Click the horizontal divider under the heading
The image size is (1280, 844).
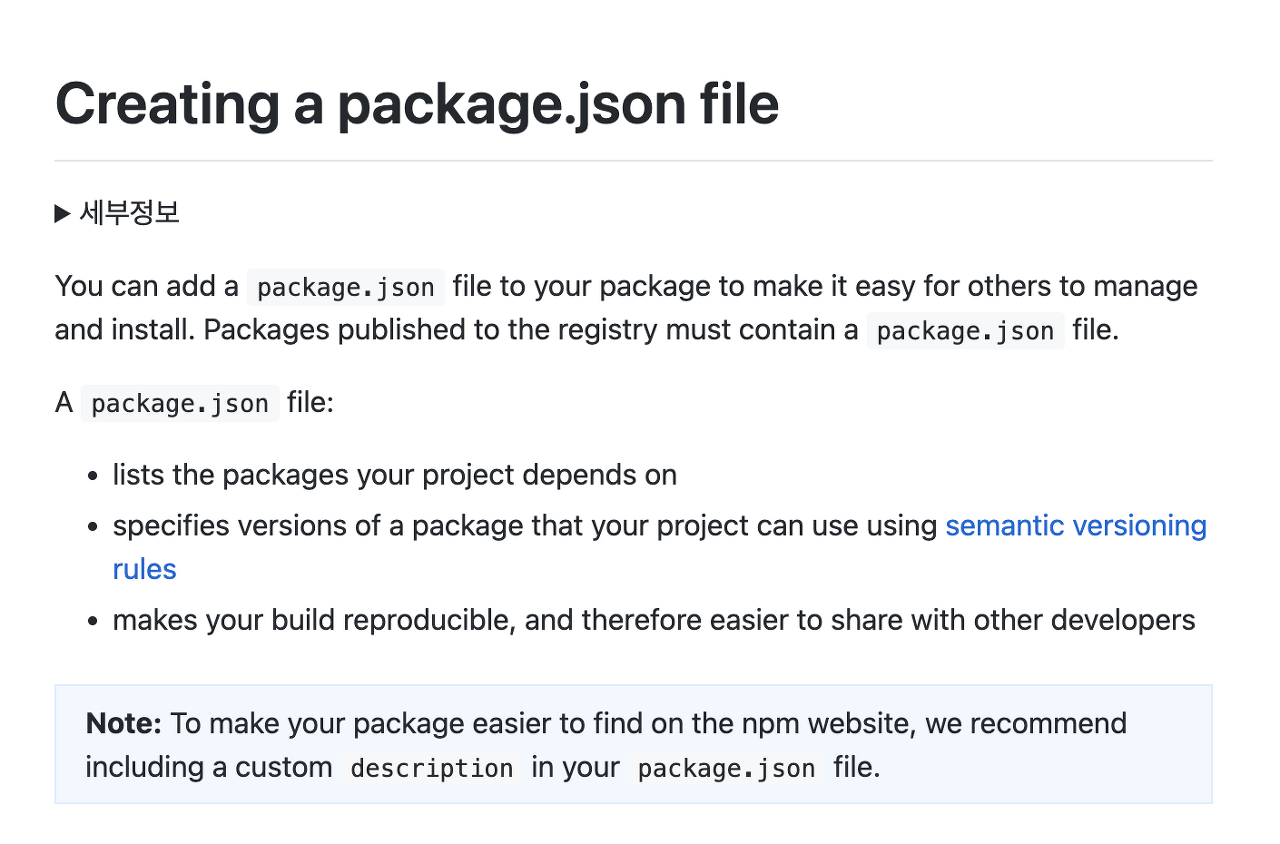(633, 160)
